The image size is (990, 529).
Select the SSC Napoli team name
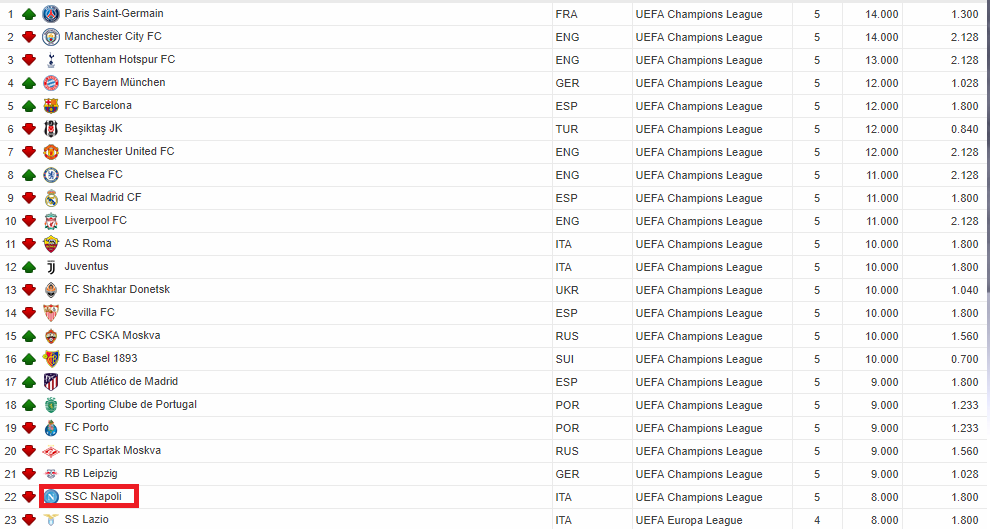pyautogui.click(x=92, y=497)
